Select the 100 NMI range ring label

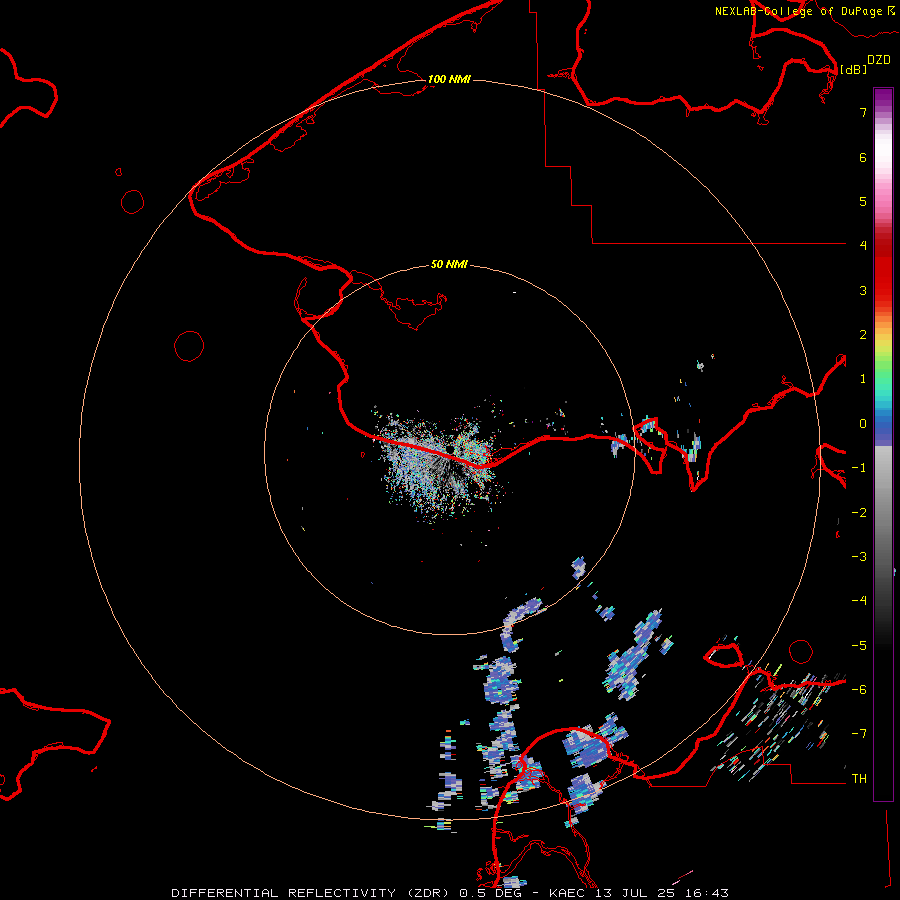point(449,79)
